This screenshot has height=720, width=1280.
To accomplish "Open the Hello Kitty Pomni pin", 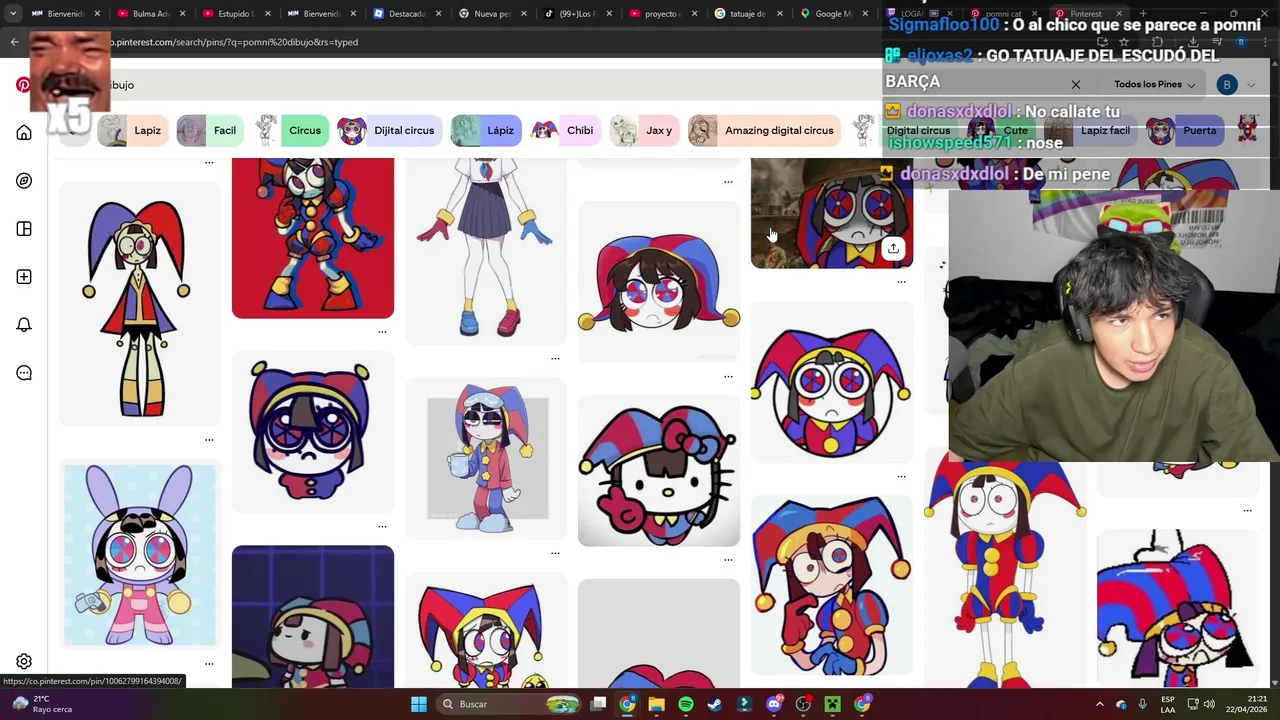I will click(659, 472).
